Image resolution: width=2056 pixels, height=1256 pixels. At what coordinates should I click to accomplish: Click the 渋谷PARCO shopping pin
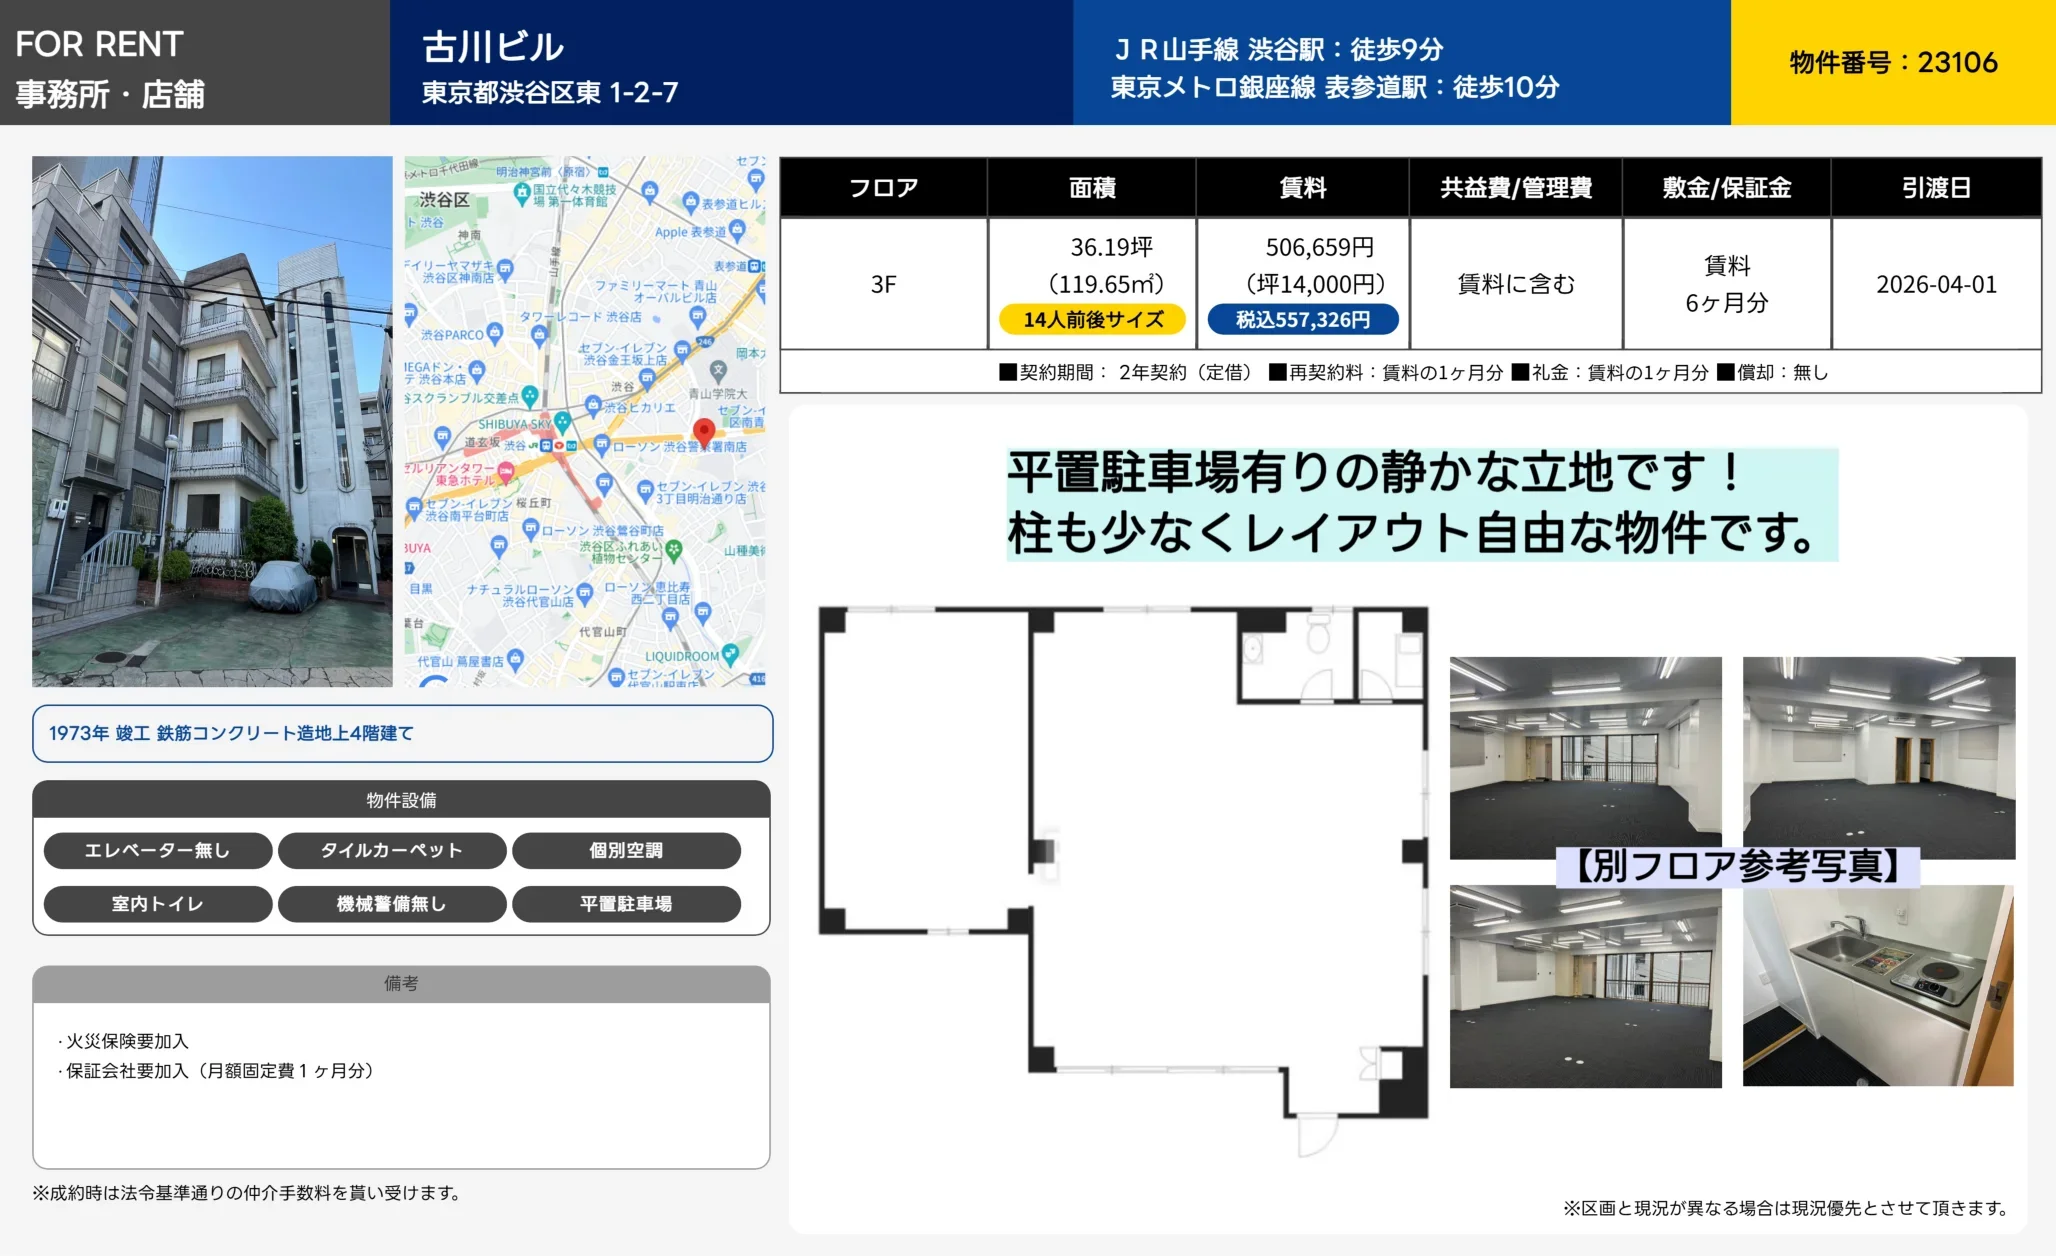[494, 333]
